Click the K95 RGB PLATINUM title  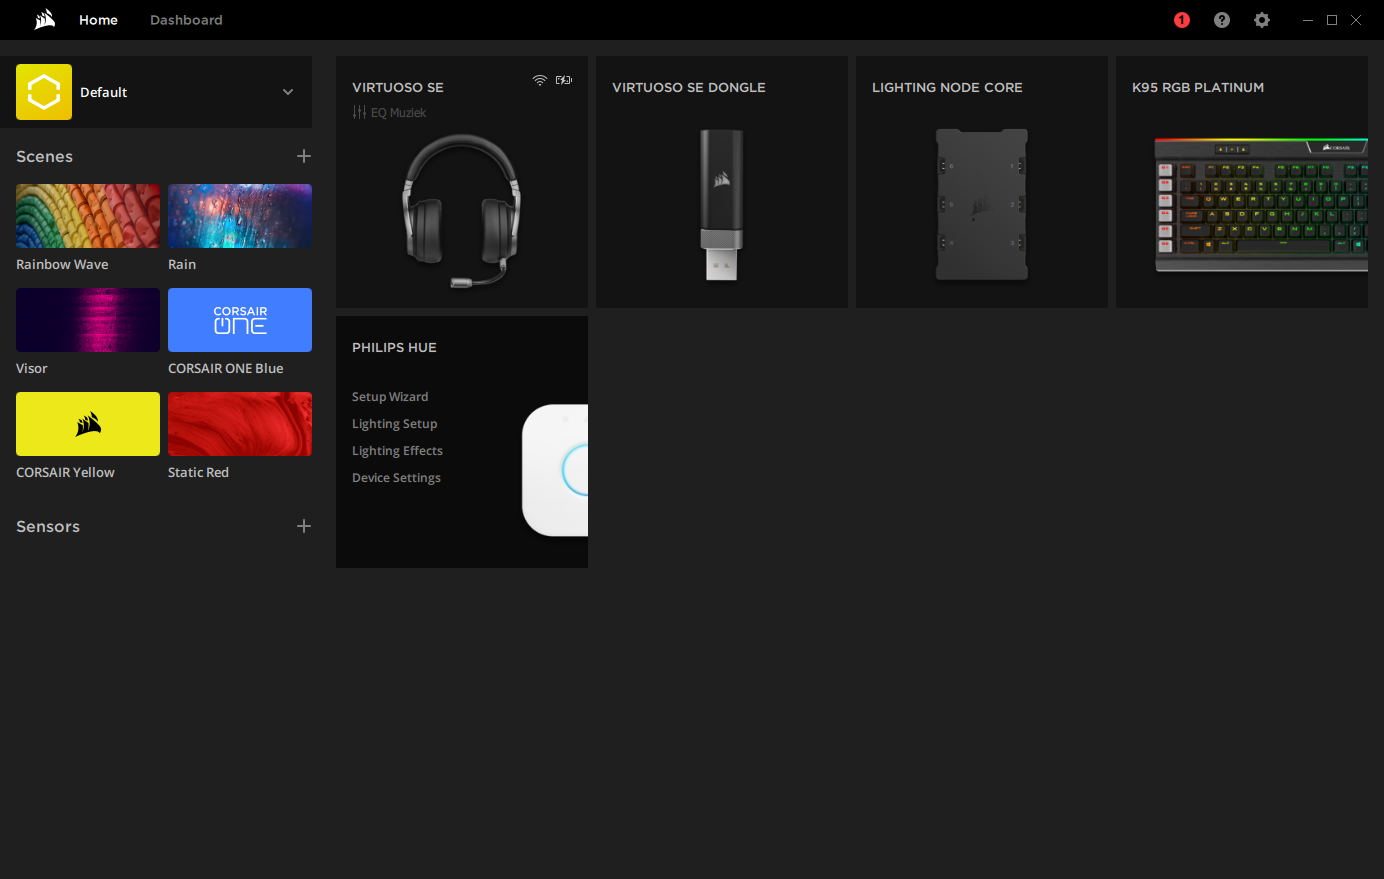tap(1198, 87)
